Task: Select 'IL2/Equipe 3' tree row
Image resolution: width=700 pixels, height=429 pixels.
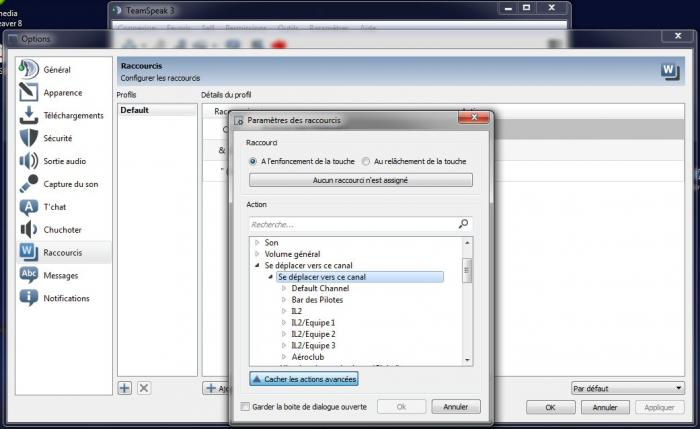Action: [x=313, y=346]
